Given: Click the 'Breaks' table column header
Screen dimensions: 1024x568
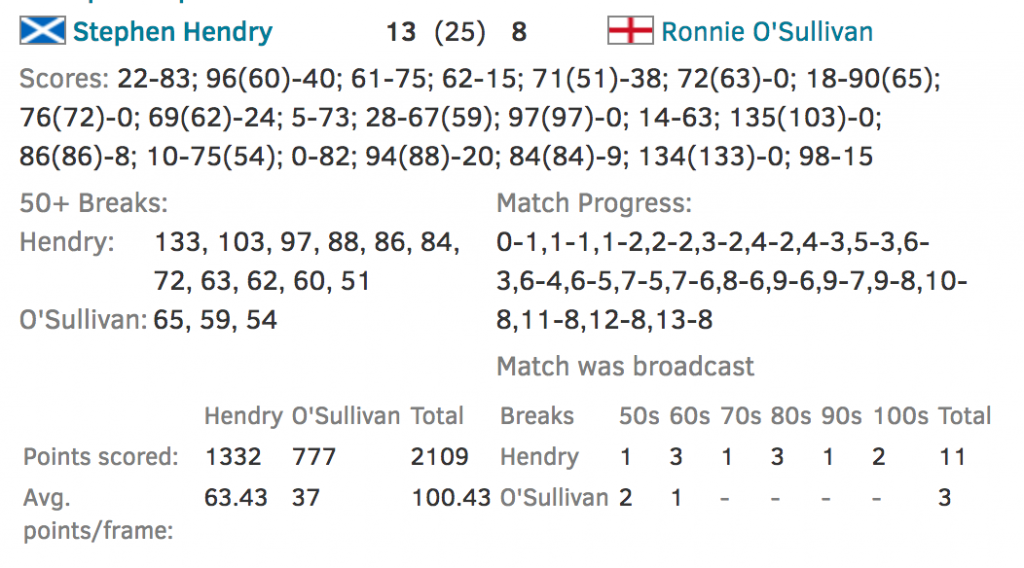Looking at the screenshot, I should tap(537, 416).
